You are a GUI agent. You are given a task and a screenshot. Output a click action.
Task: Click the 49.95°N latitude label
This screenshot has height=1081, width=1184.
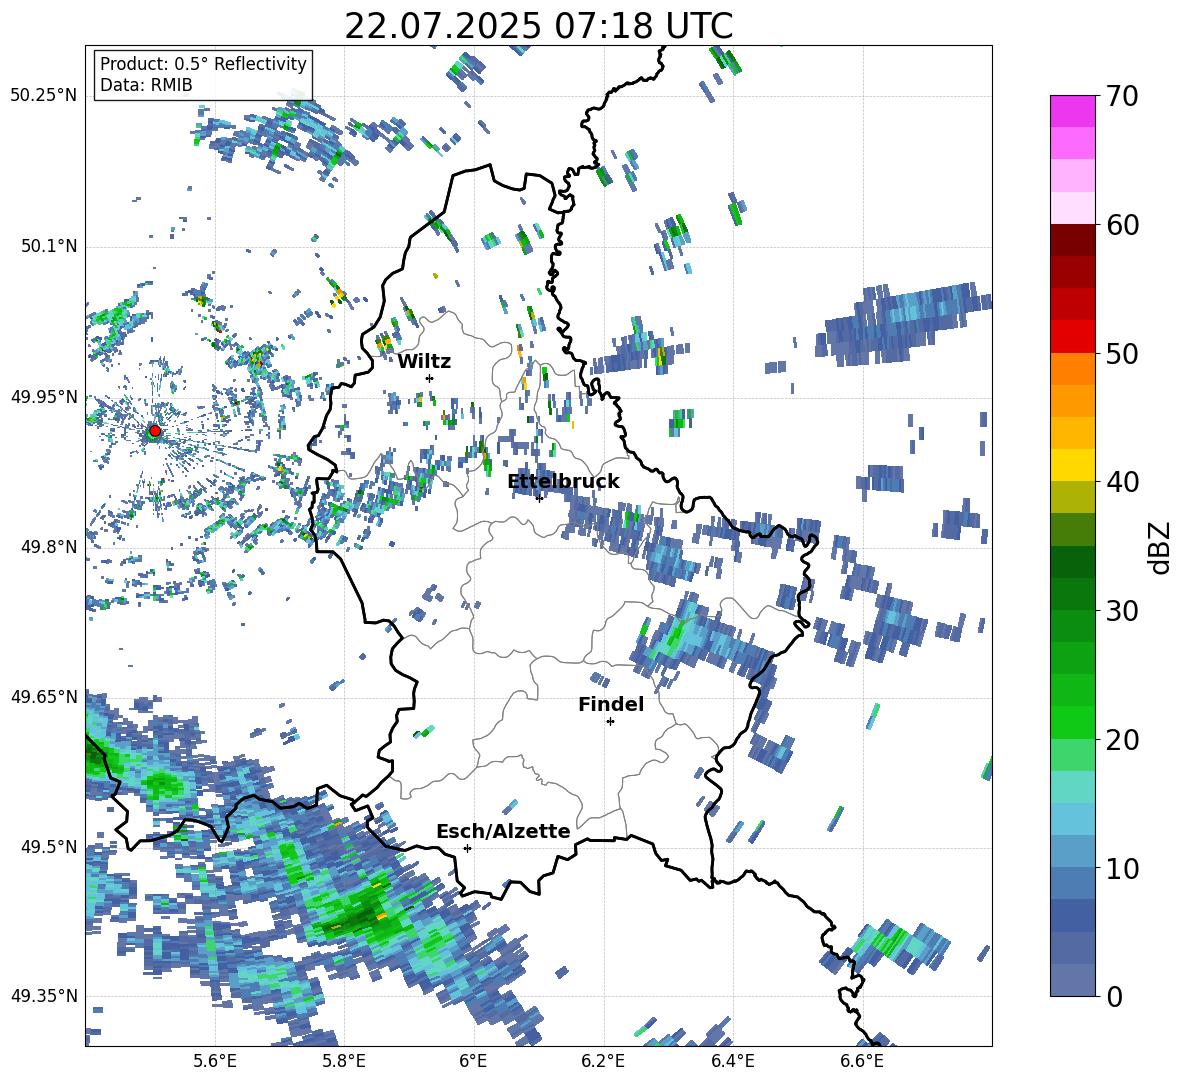coord(44,396)
